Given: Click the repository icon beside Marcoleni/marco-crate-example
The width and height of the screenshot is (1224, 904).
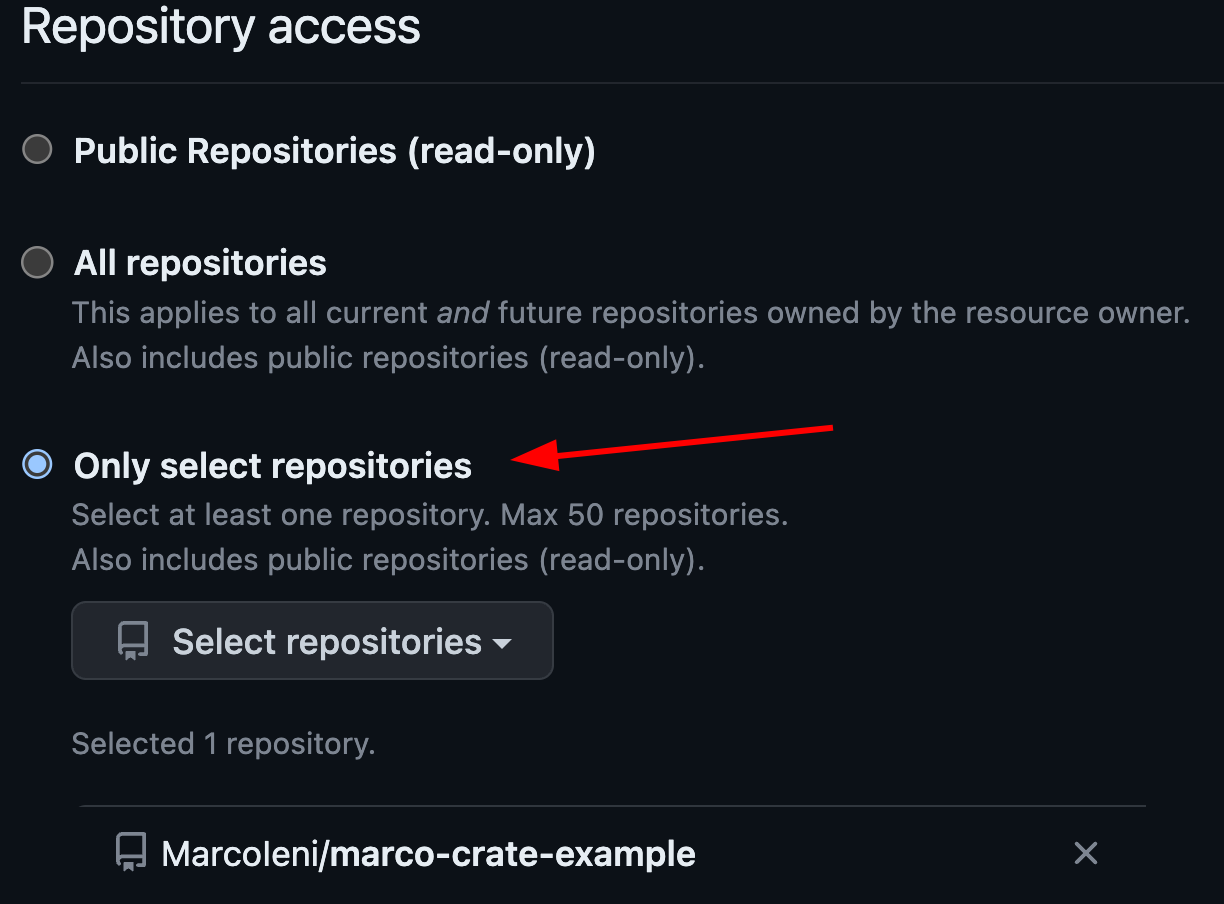Looking at the screenshot, I should (129, 853).
